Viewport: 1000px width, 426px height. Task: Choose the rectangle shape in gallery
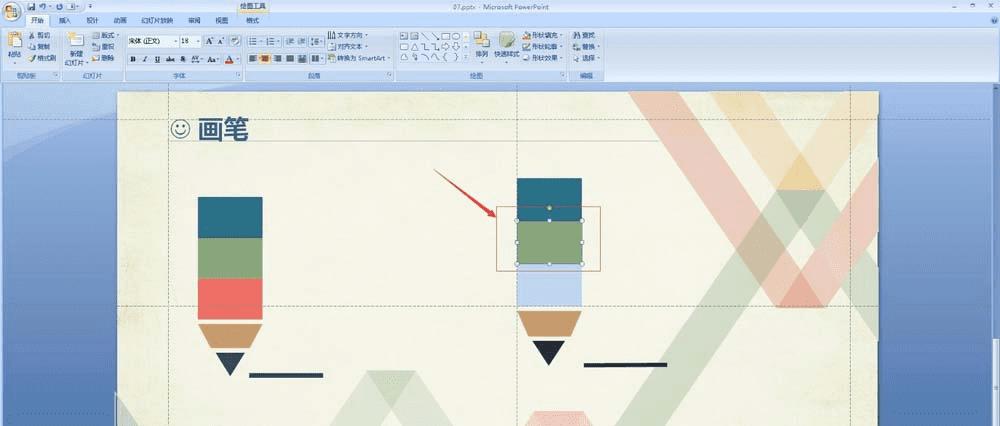445,36
